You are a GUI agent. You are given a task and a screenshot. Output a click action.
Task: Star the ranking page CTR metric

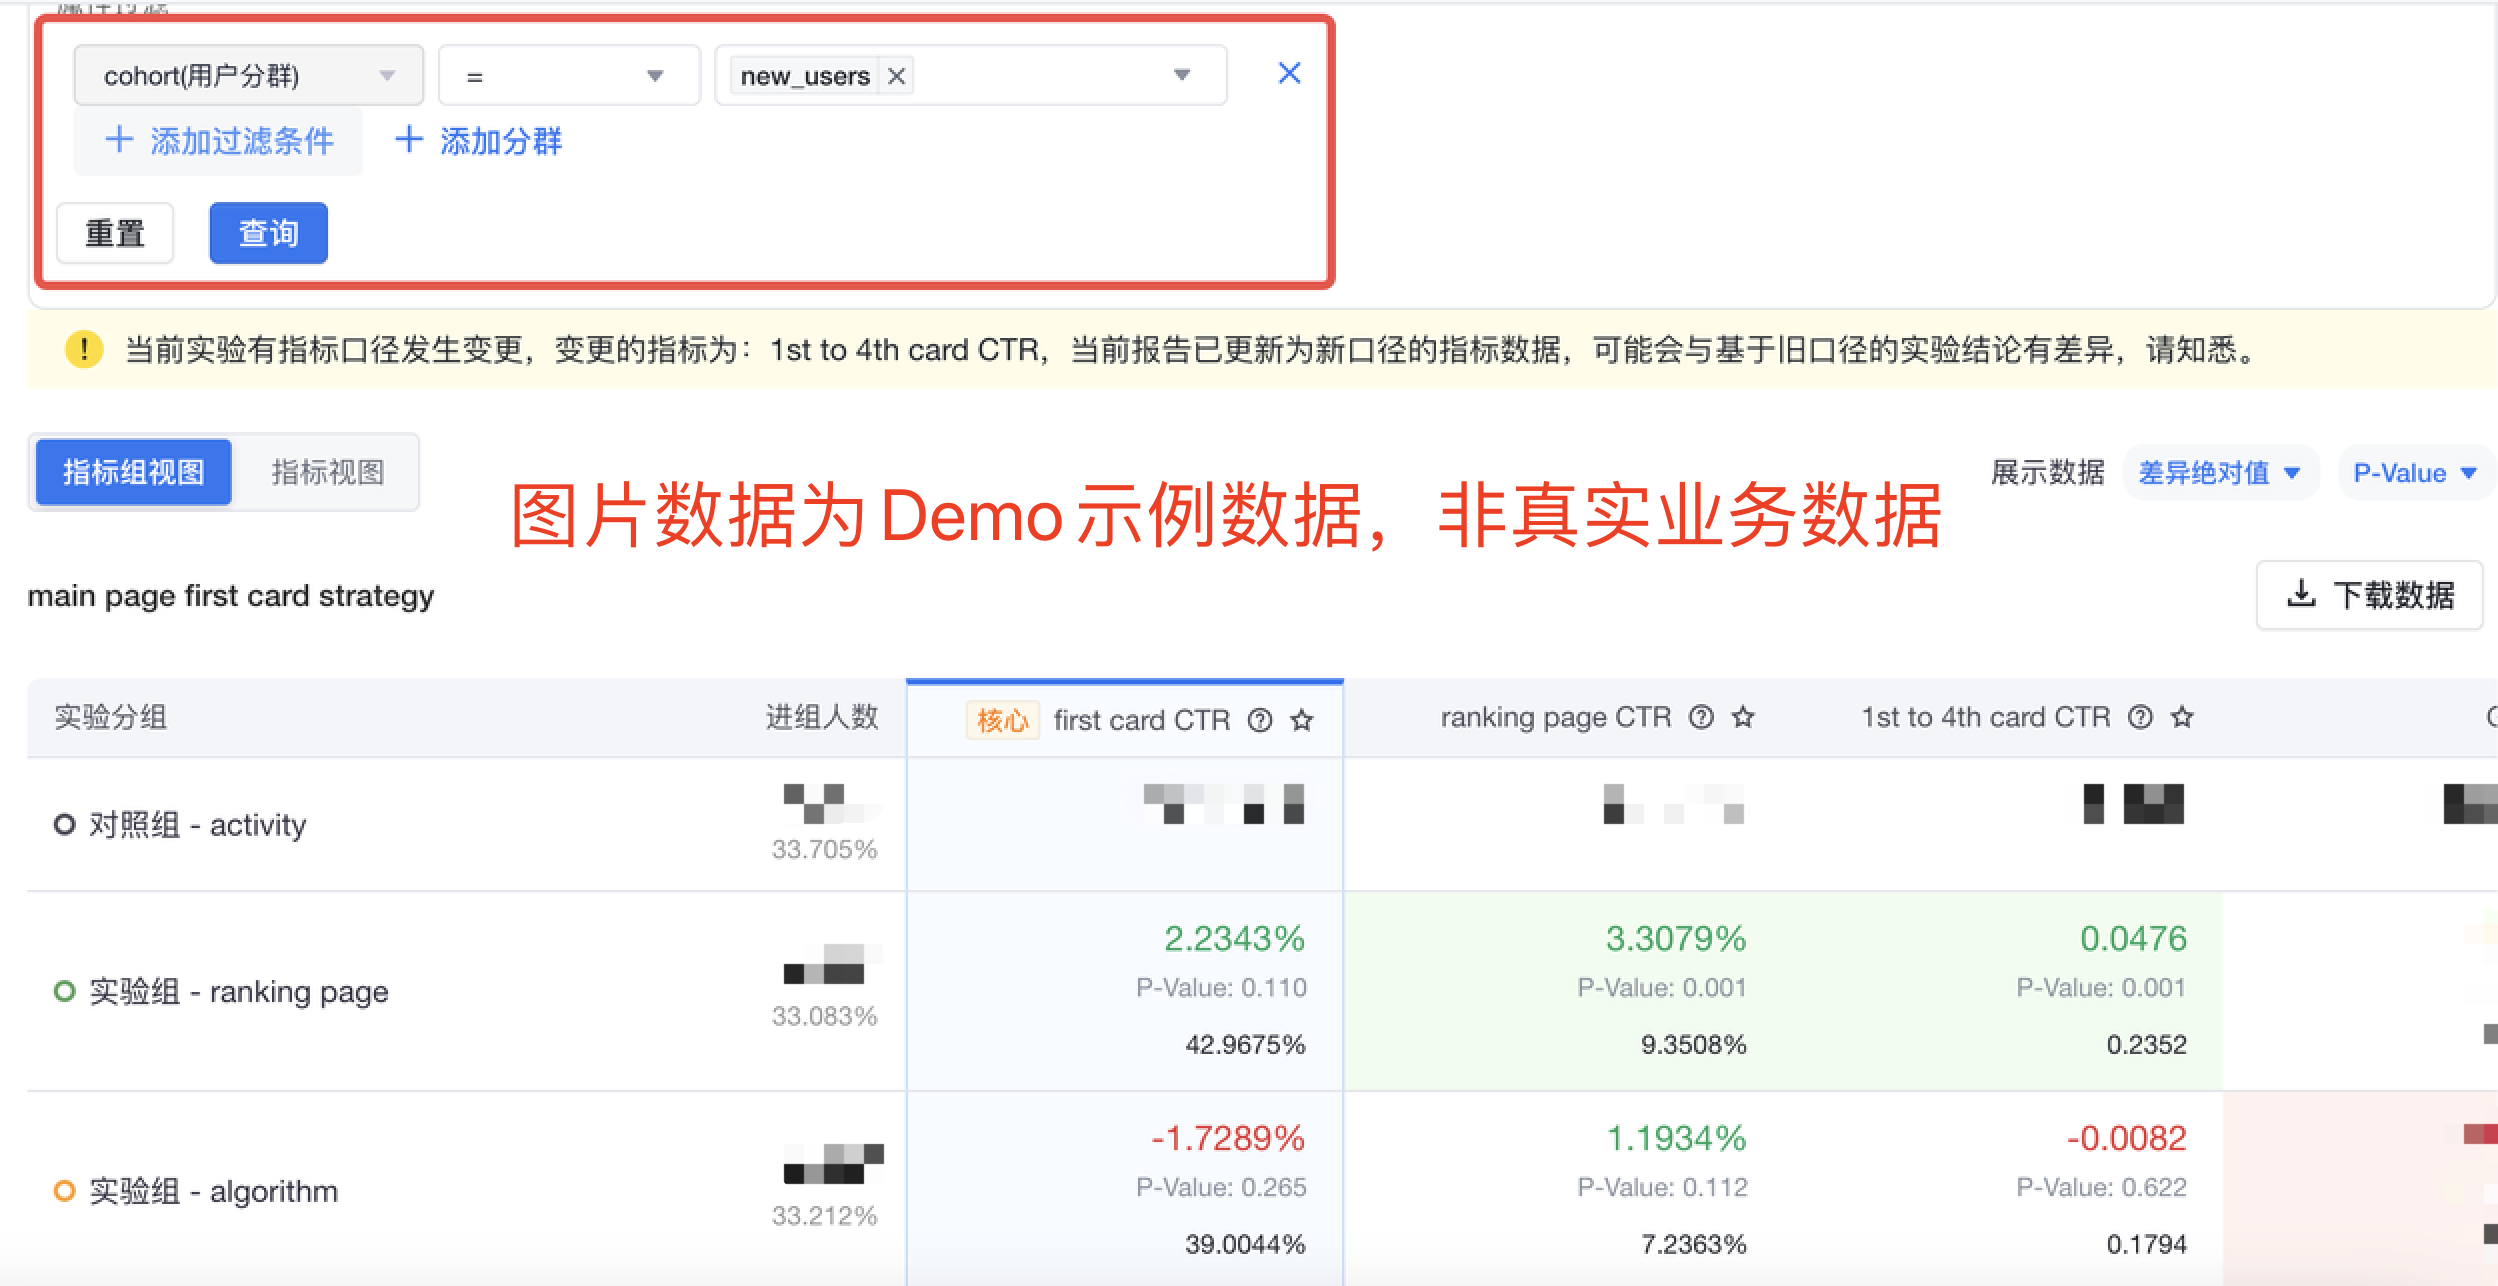(x=1743, y=717)
